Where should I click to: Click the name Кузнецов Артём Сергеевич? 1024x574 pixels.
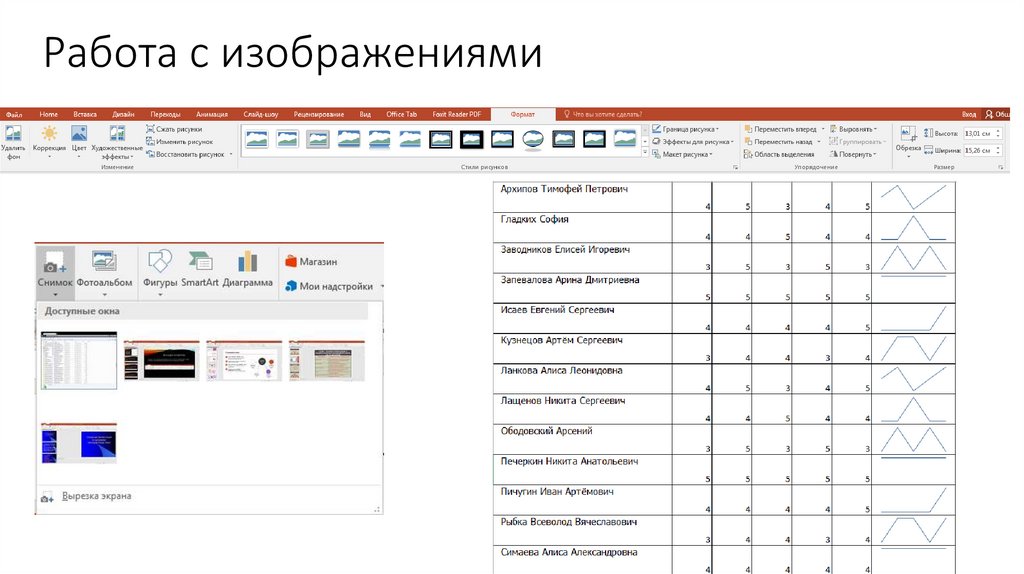(x=562, y=340)
